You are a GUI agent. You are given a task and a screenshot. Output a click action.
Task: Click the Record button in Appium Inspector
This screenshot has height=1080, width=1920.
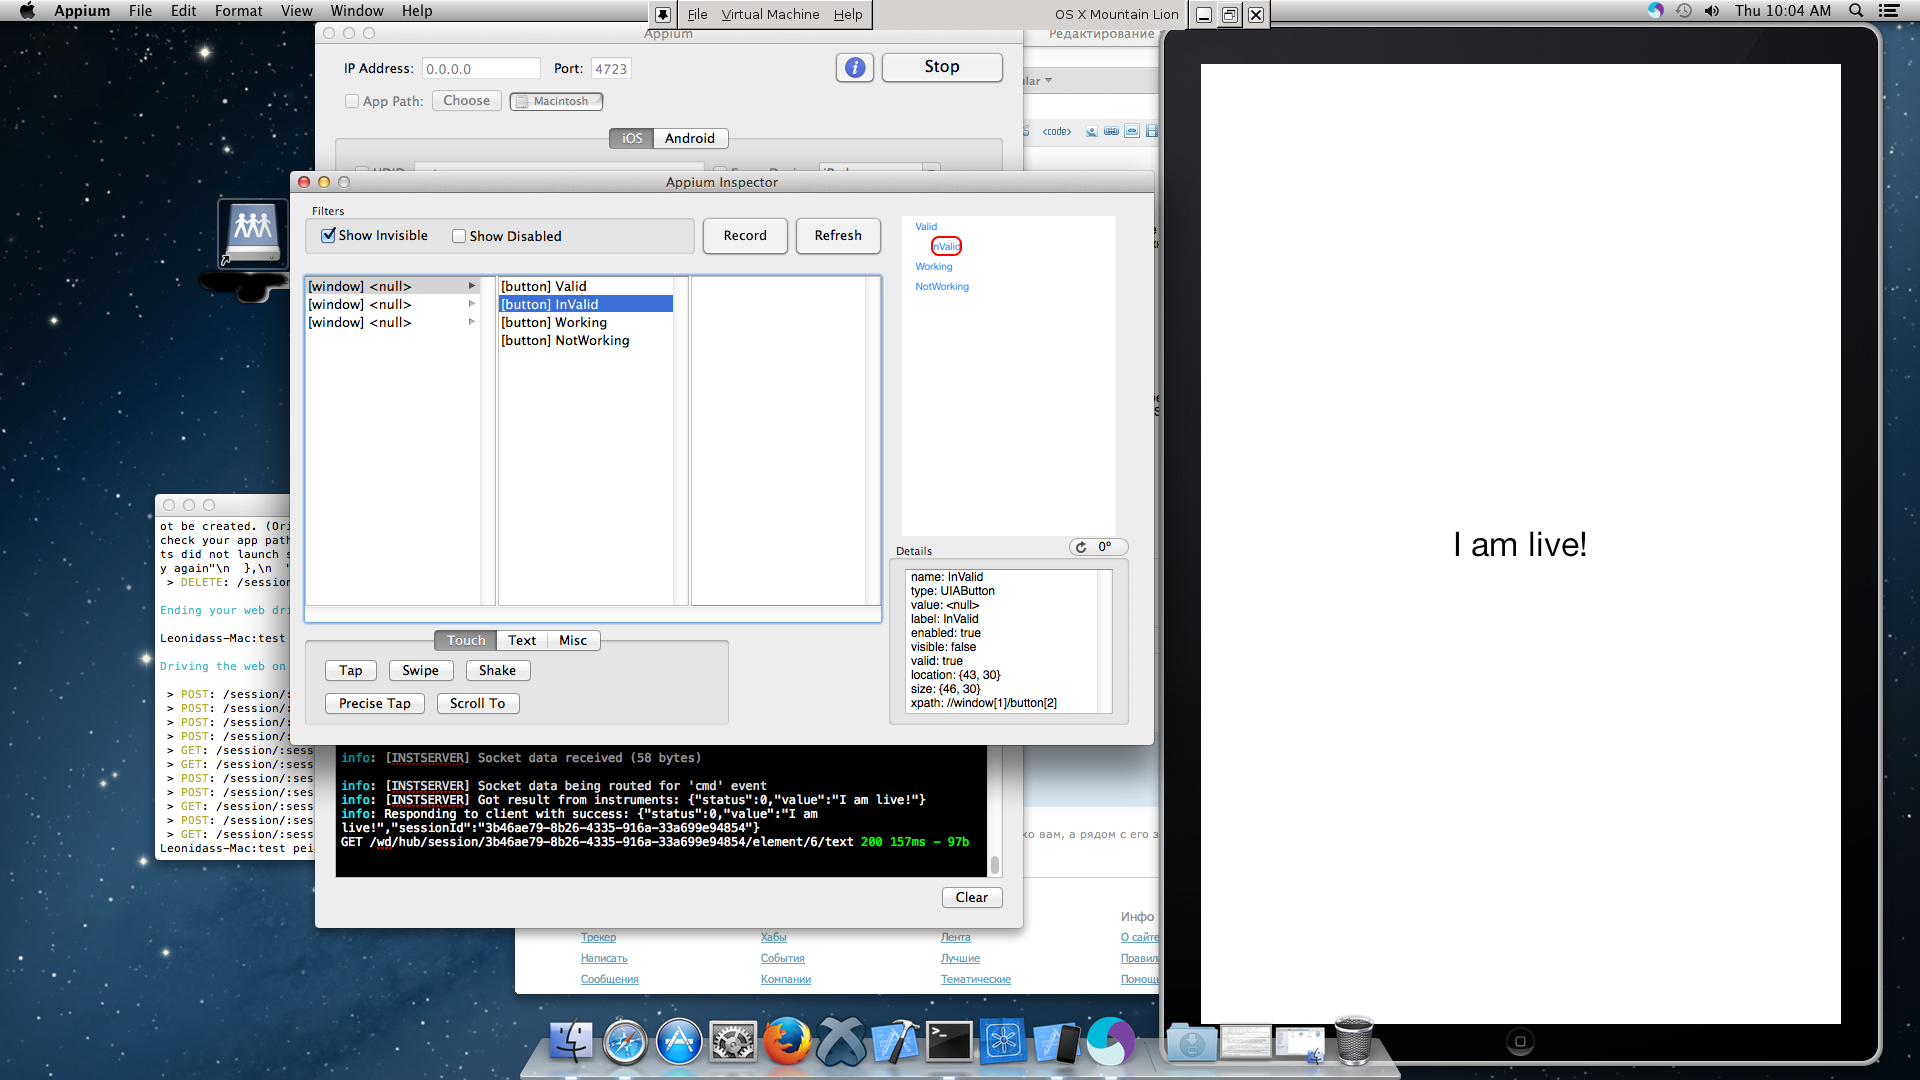click(746, 235)
